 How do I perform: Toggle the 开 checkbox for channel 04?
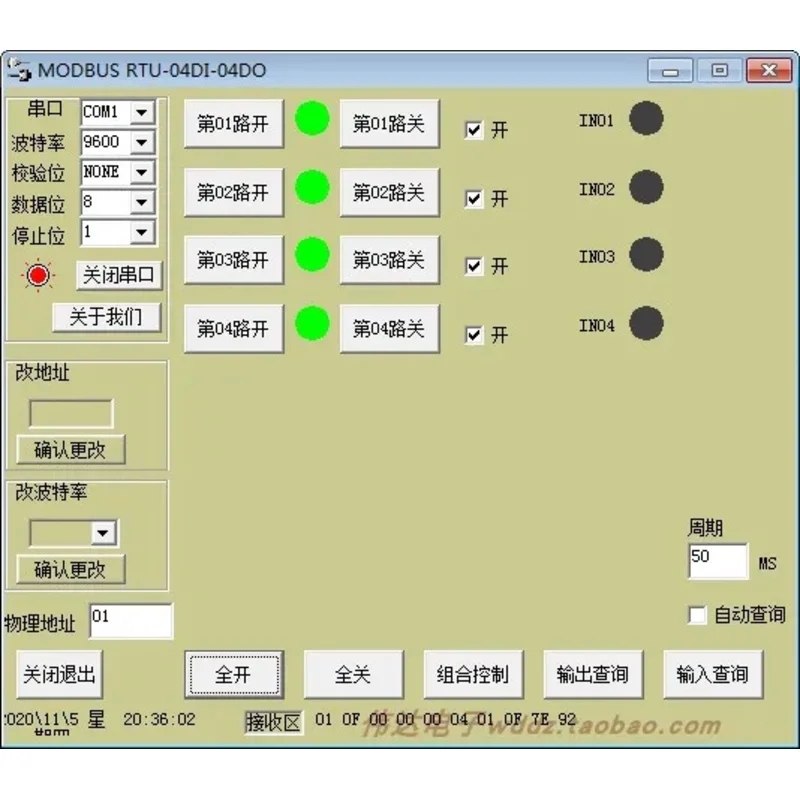click(474, 335)
